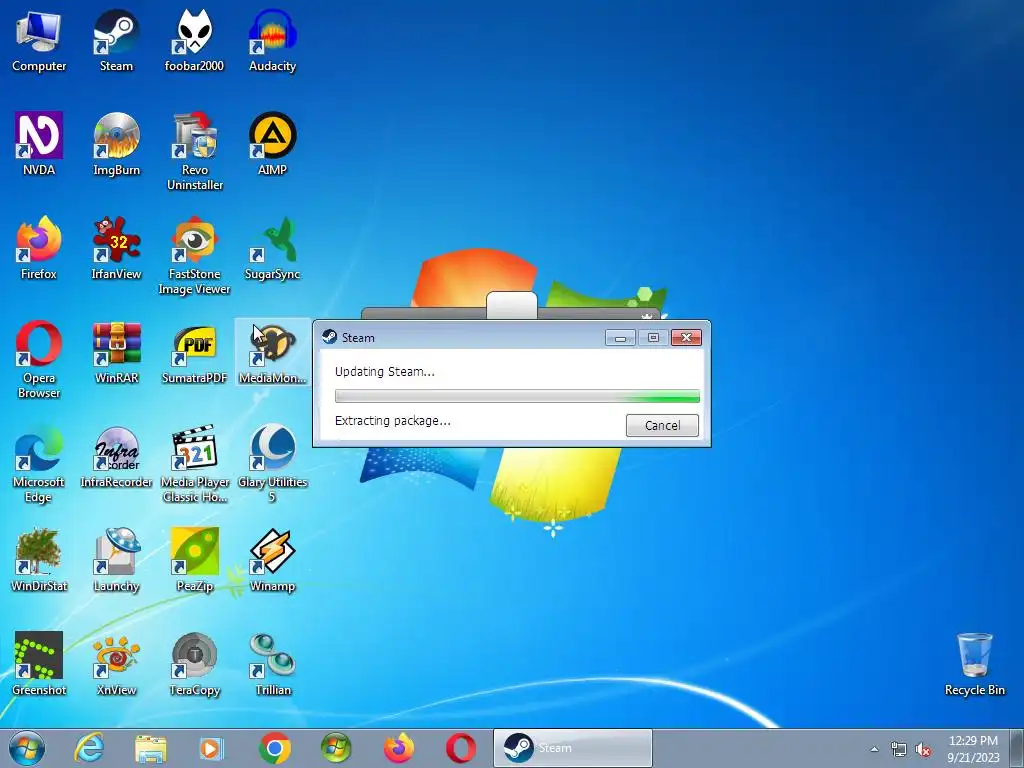Select the NVDA desktop shortcut
This screenshot has height=768, width=1024.
pyautogui.click(x=39, y=144)
